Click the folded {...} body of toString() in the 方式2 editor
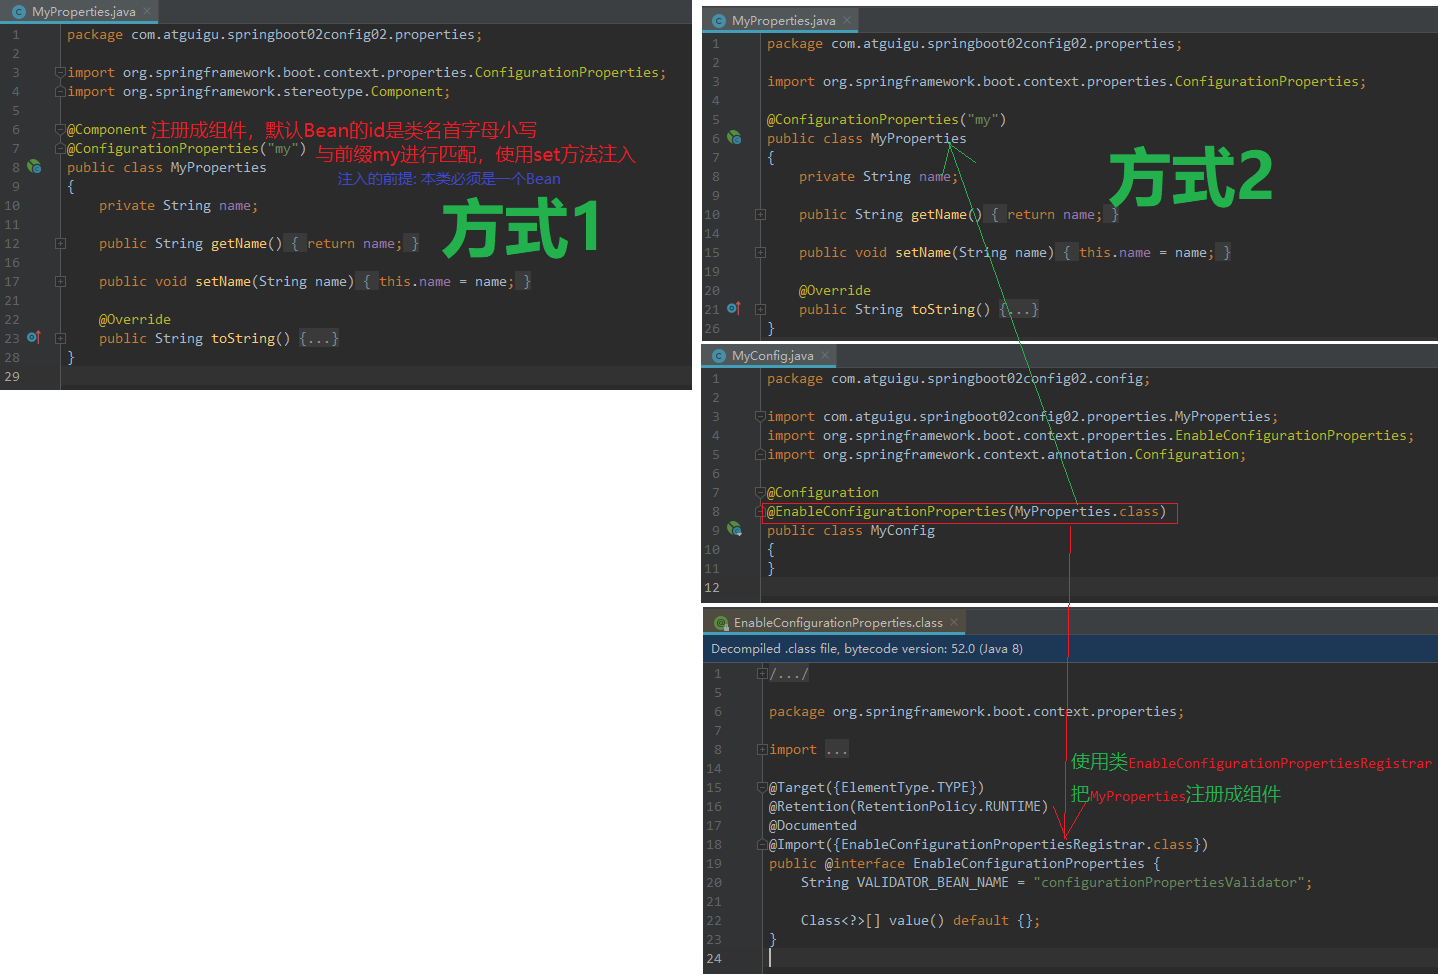Image resolution: width=1446 pixels, height=979 pixels. [x=1019, y=309]
